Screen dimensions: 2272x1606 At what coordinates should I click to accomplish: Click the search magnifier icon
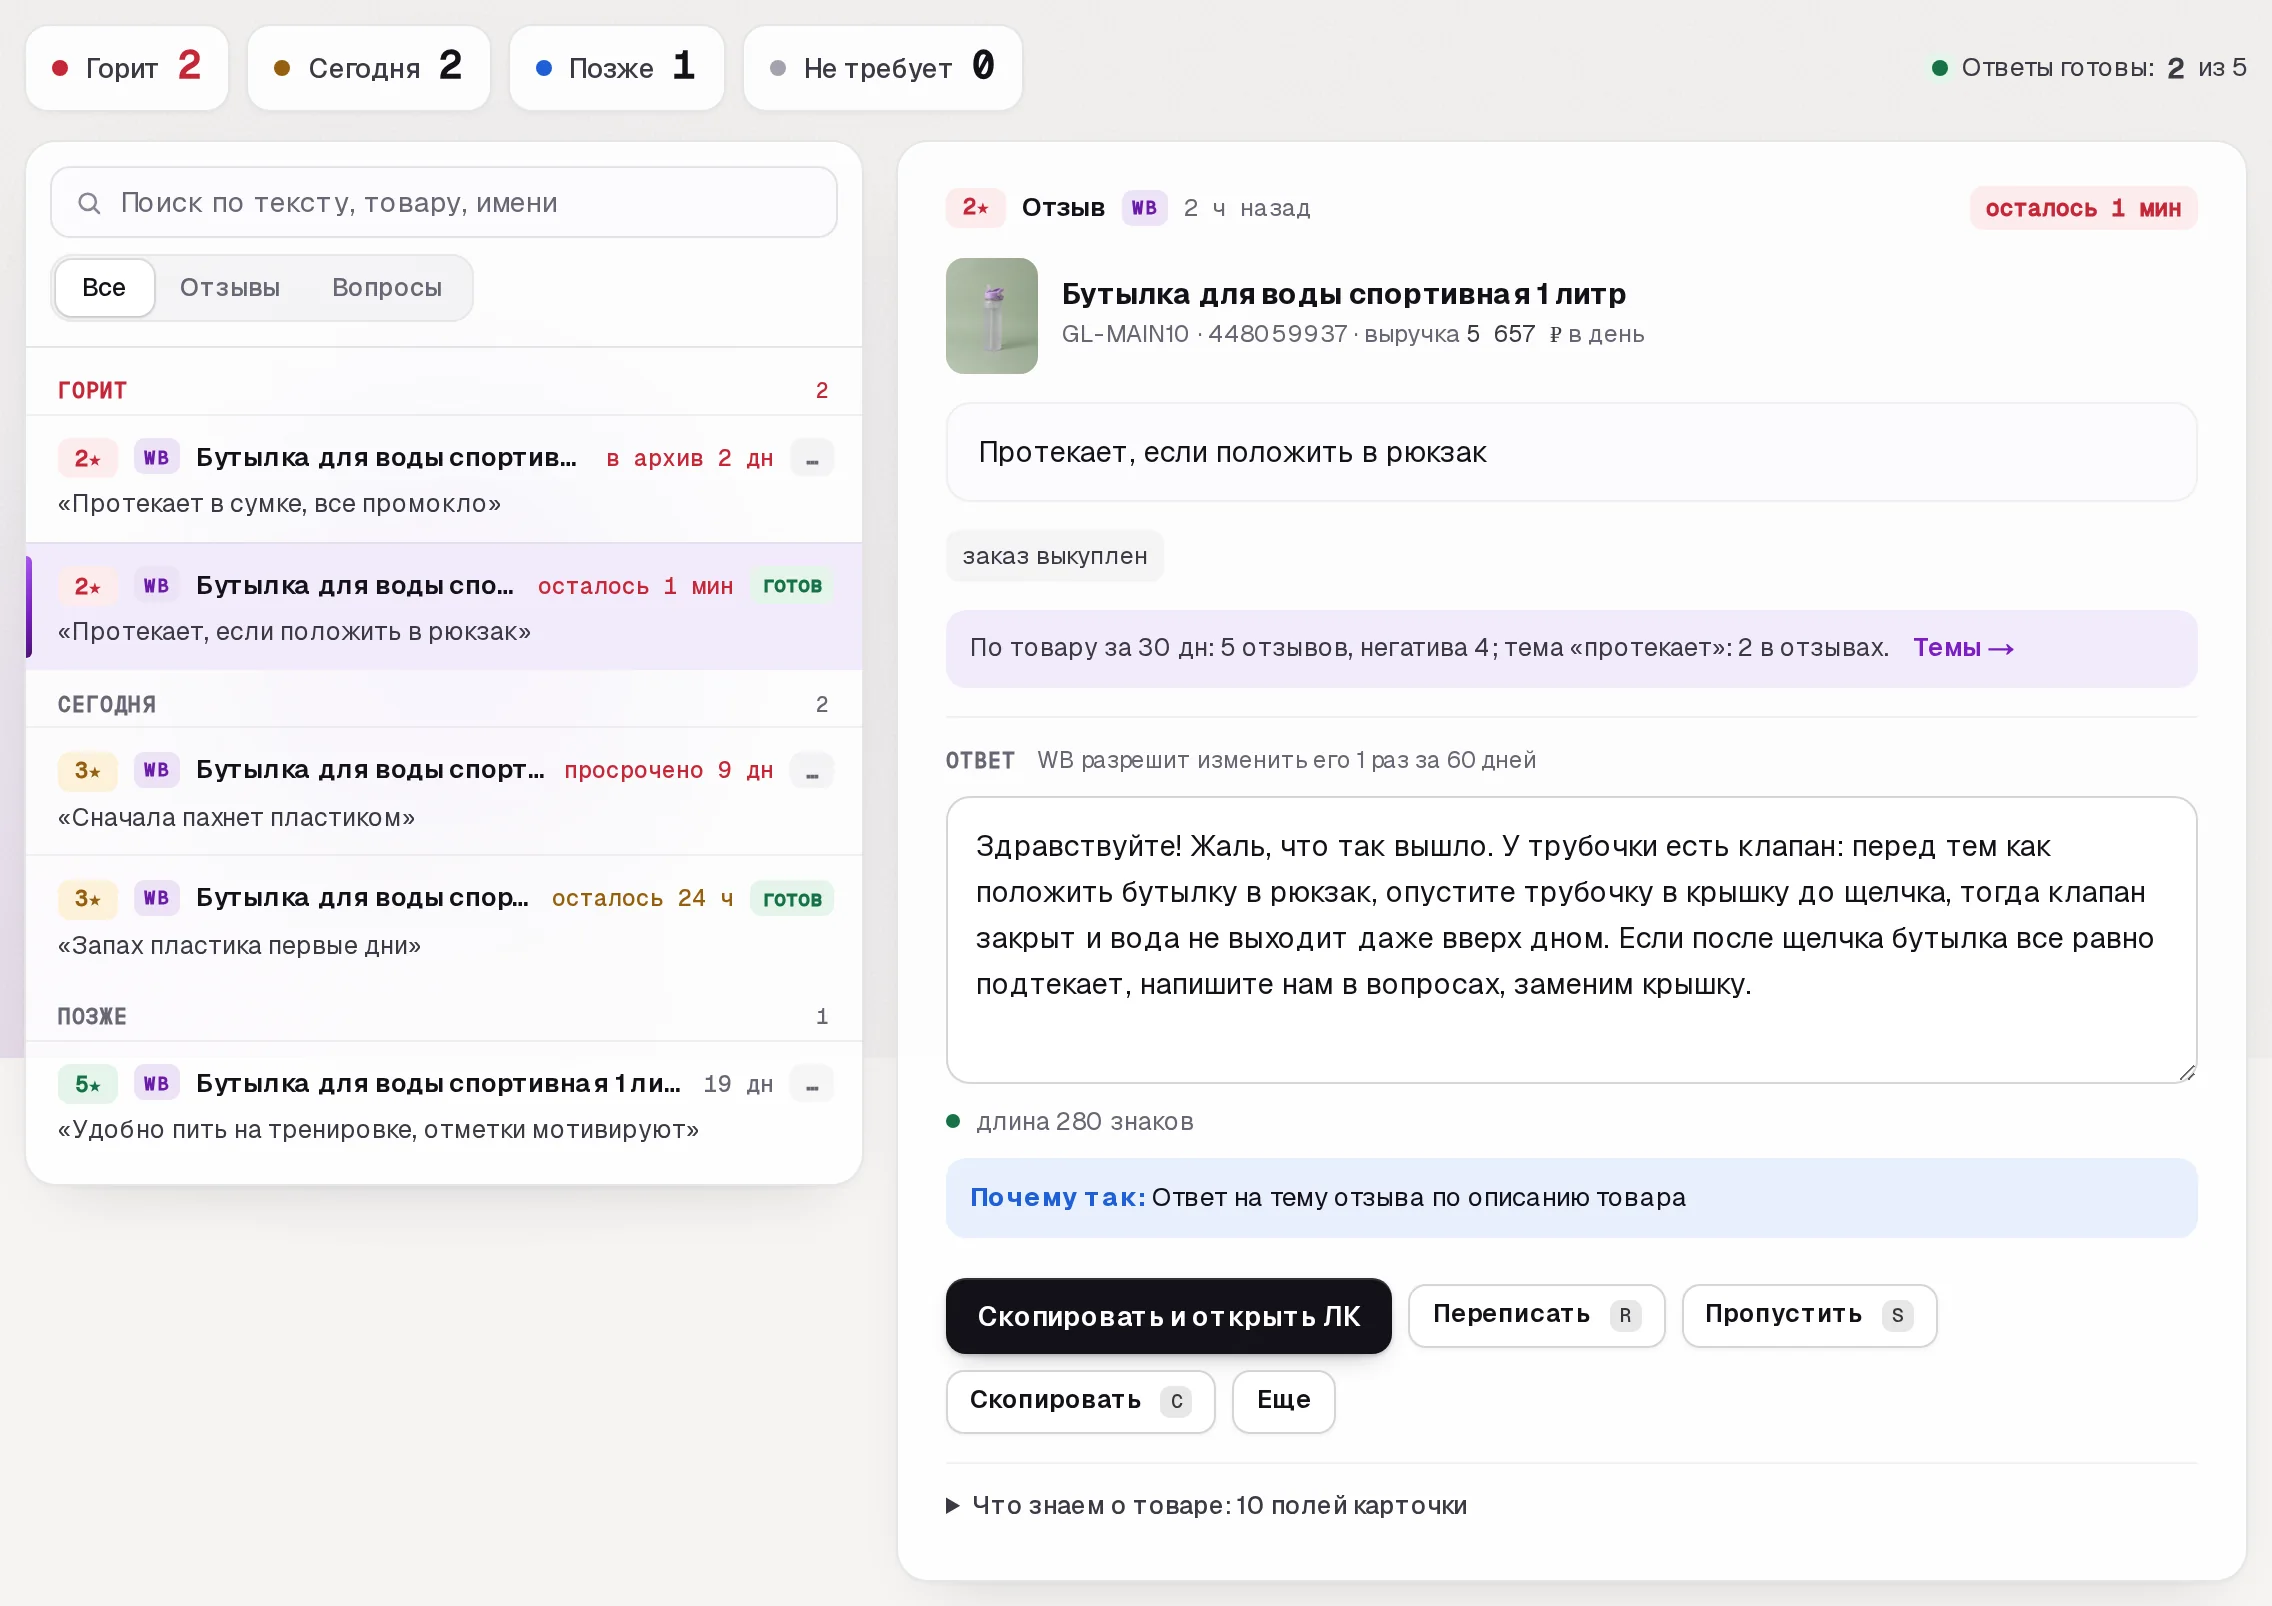click(89, 203)
